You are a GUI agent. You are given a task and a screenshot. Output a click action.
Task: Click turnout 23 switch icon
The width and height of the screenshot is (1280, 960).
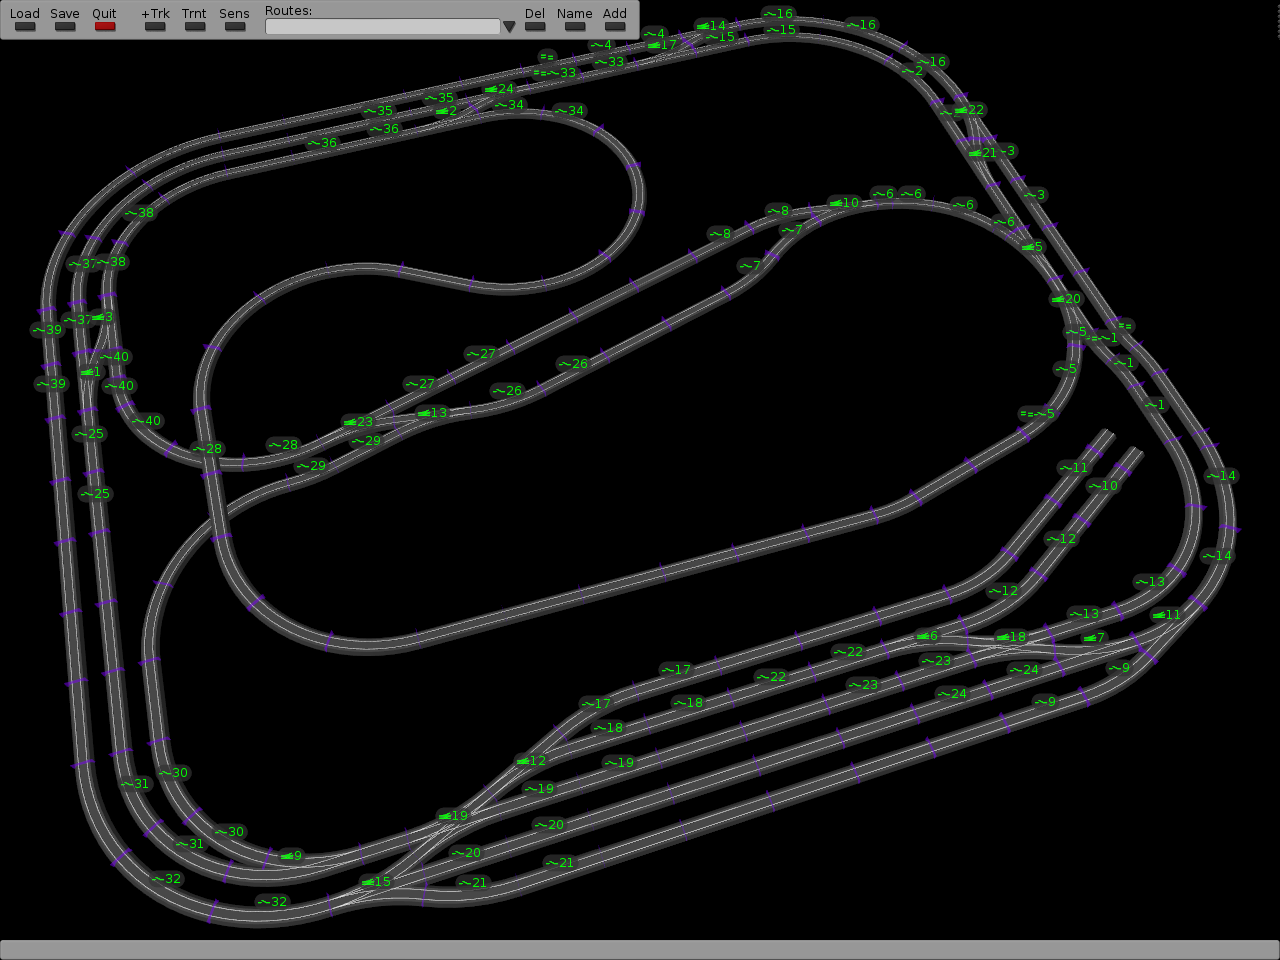point(350,422)
